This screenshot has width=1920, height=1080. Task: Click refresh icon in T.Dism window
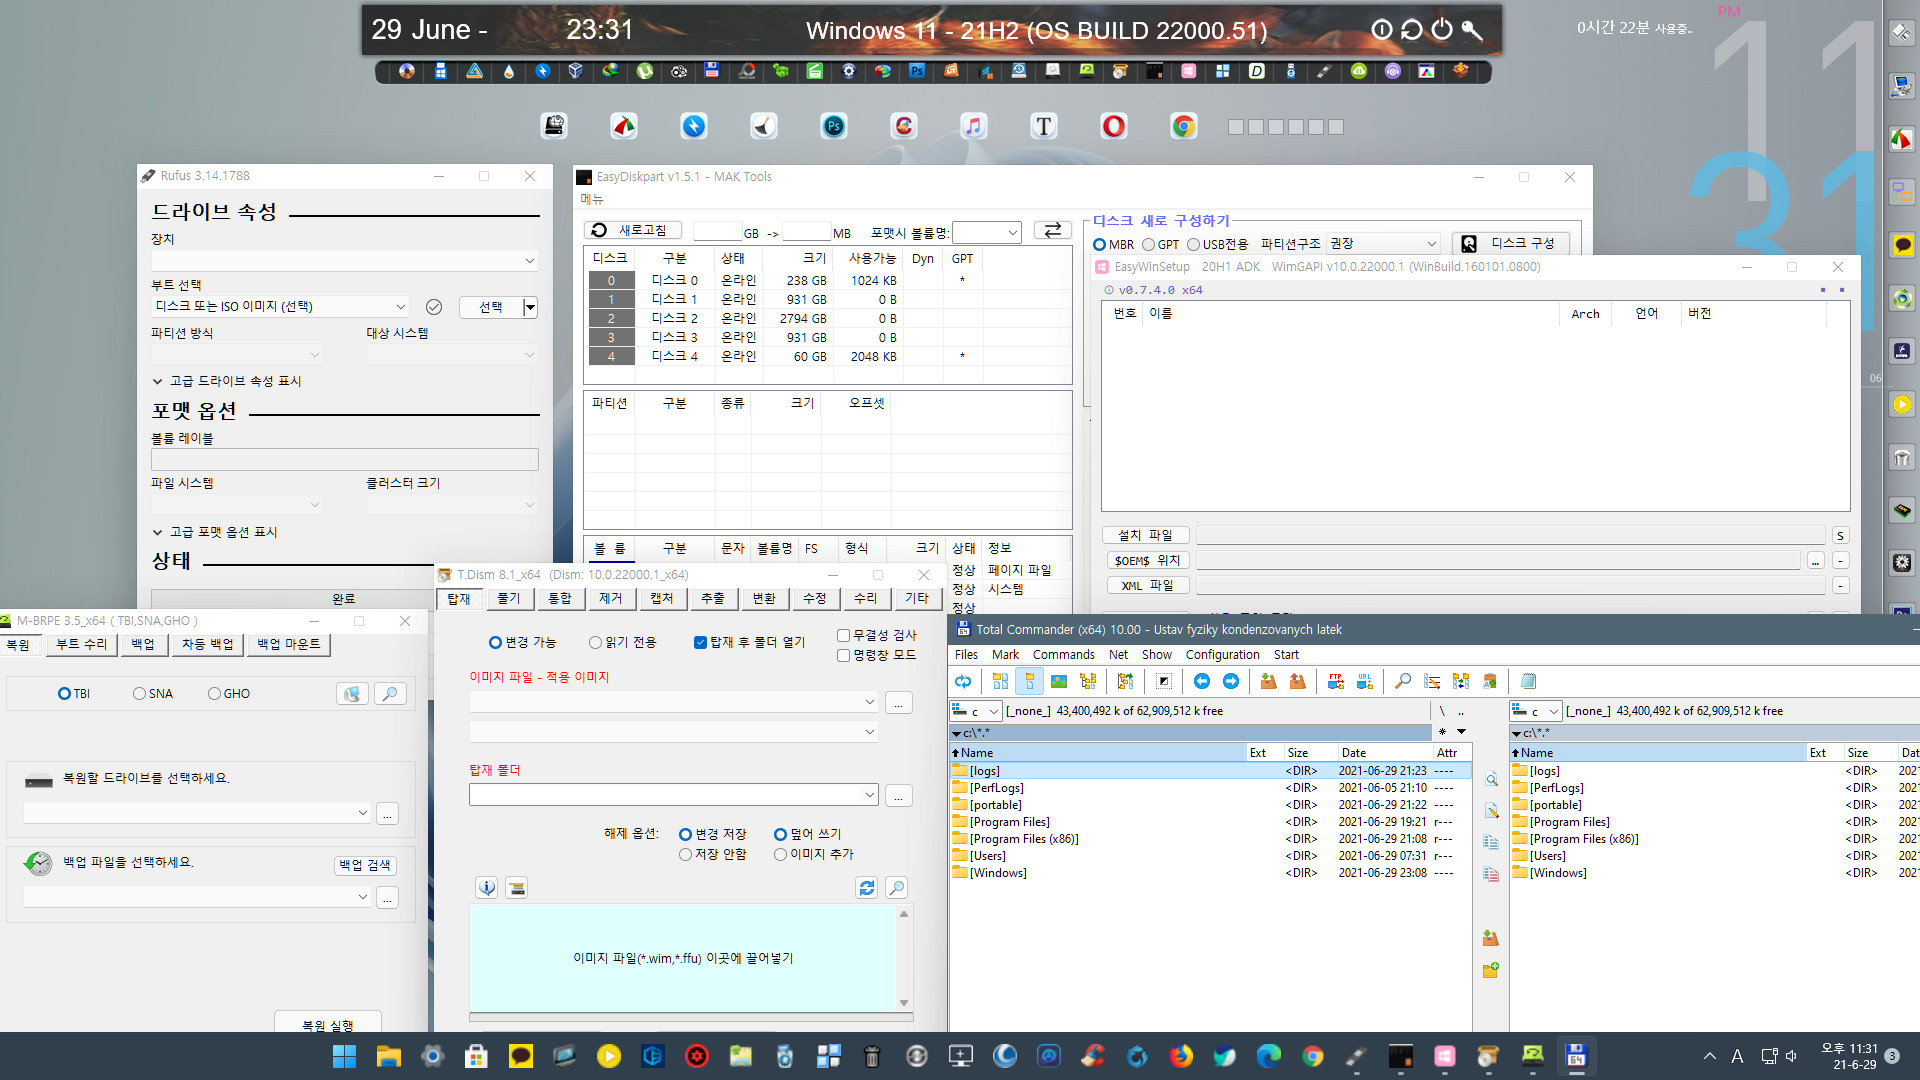point(867,888)
